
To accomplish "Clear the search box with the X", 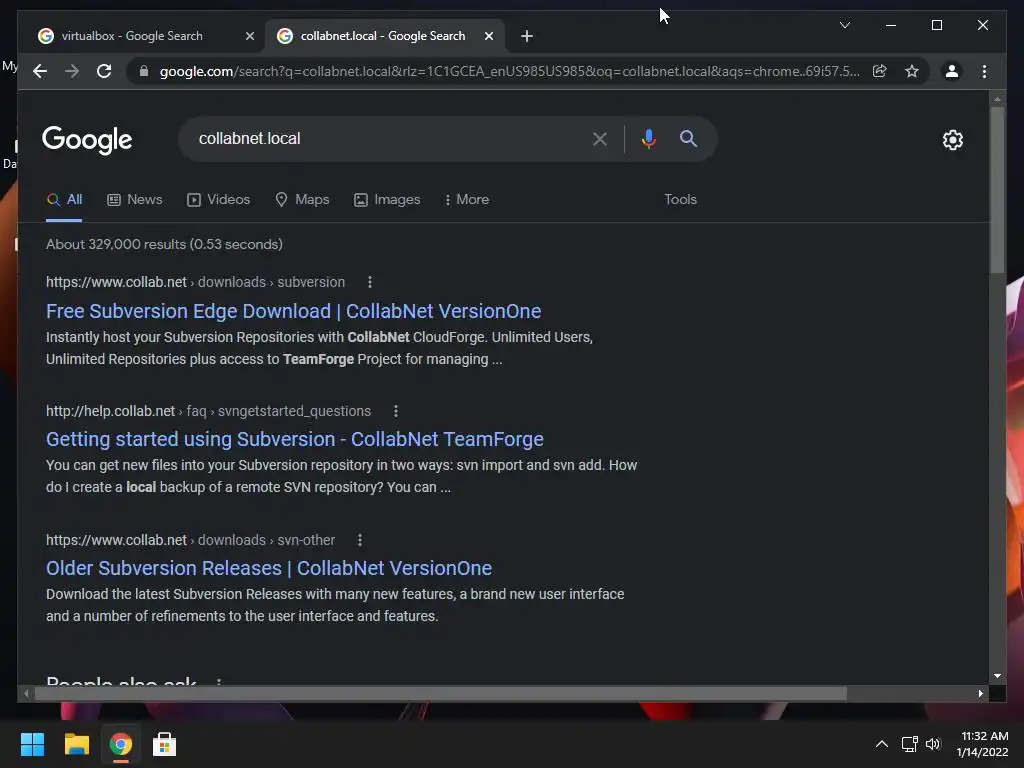I will (600, 138).
